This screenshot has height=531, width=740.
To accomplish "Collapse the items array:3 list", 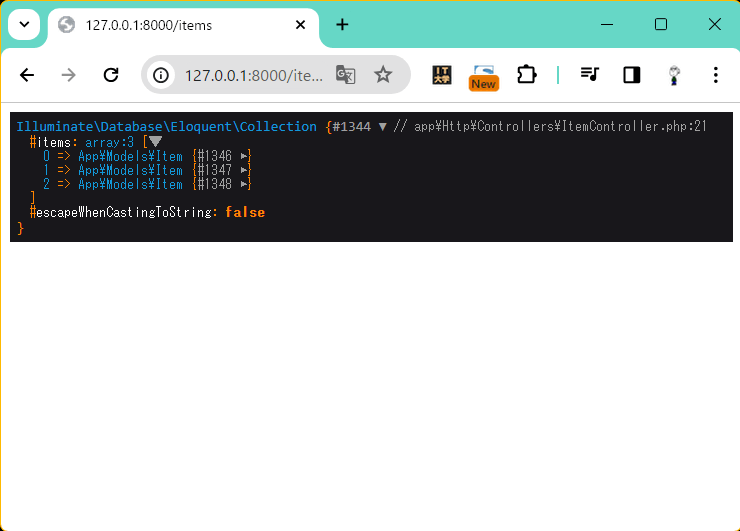I will pyautogui.click(x=155, y=141).
